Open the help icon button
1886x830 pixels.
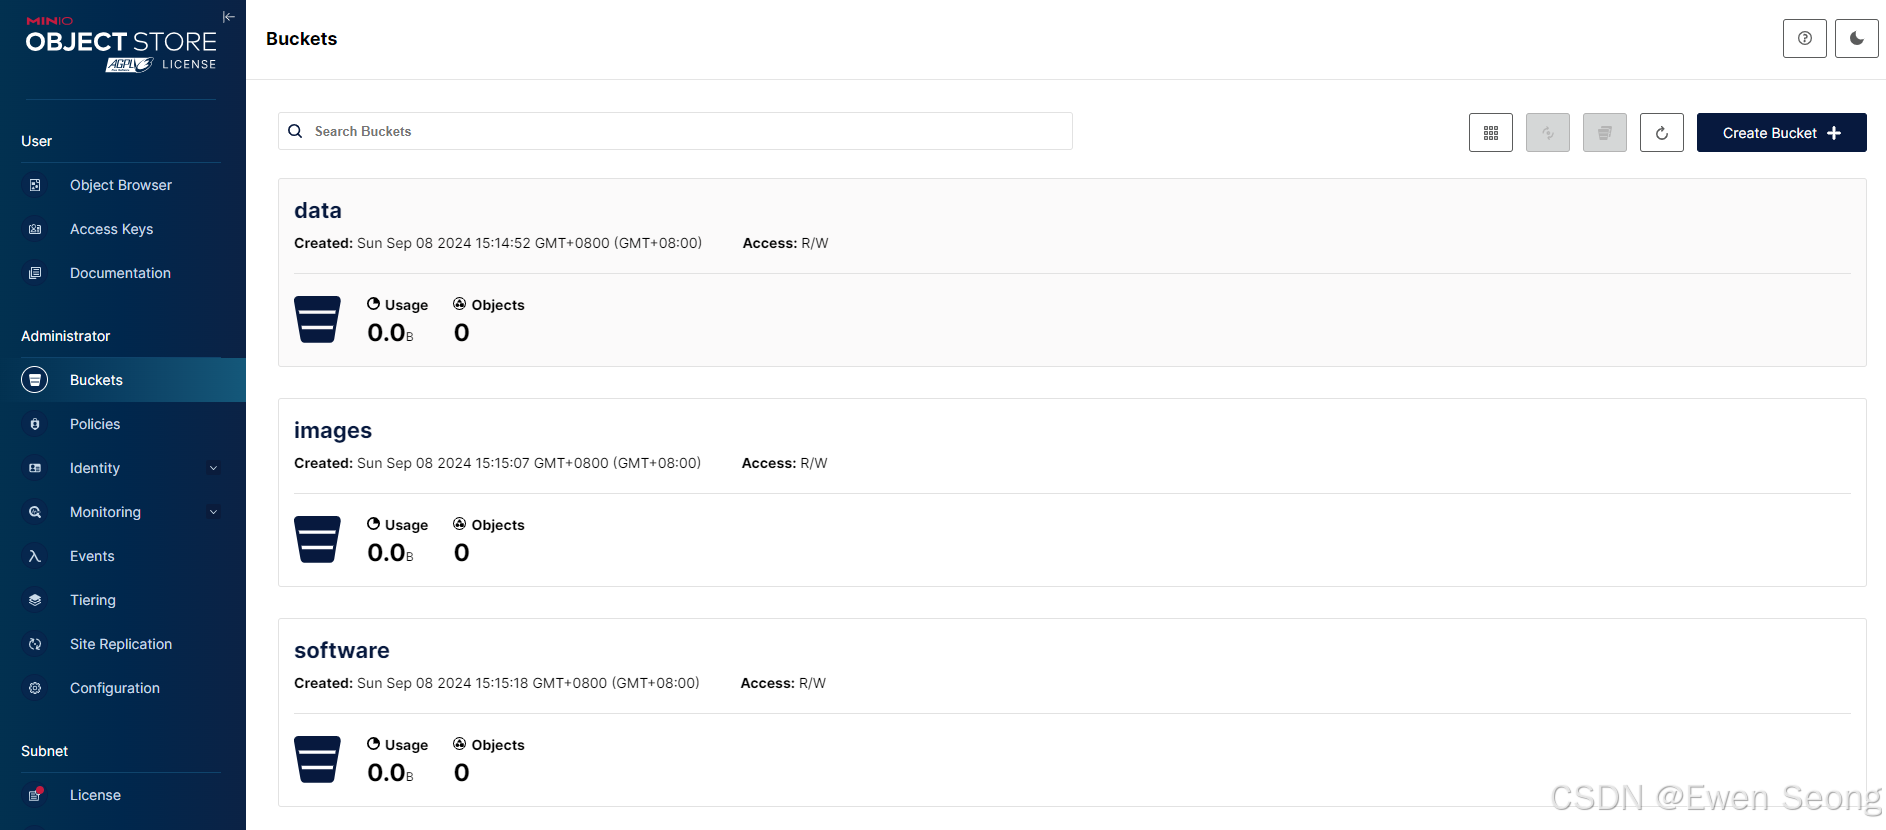pyautogui.click(x=1805, y=38)
